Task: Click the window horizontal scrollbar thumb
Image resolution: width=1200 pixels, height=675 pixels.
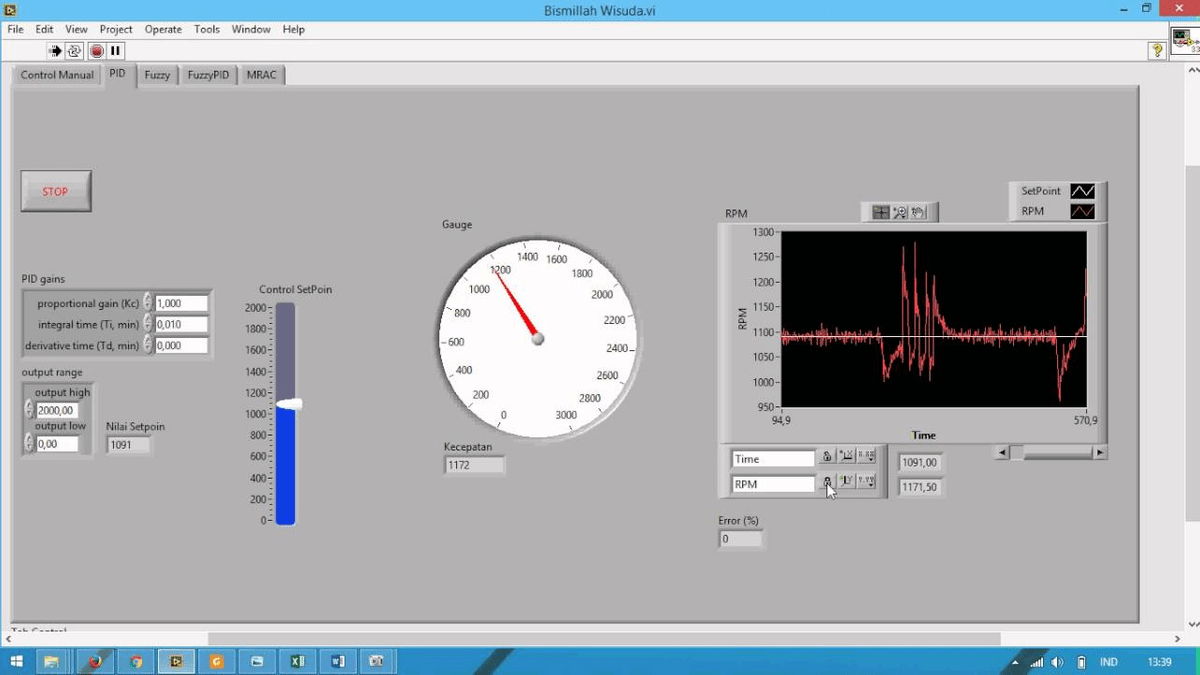Action: (x=604, y=639)
